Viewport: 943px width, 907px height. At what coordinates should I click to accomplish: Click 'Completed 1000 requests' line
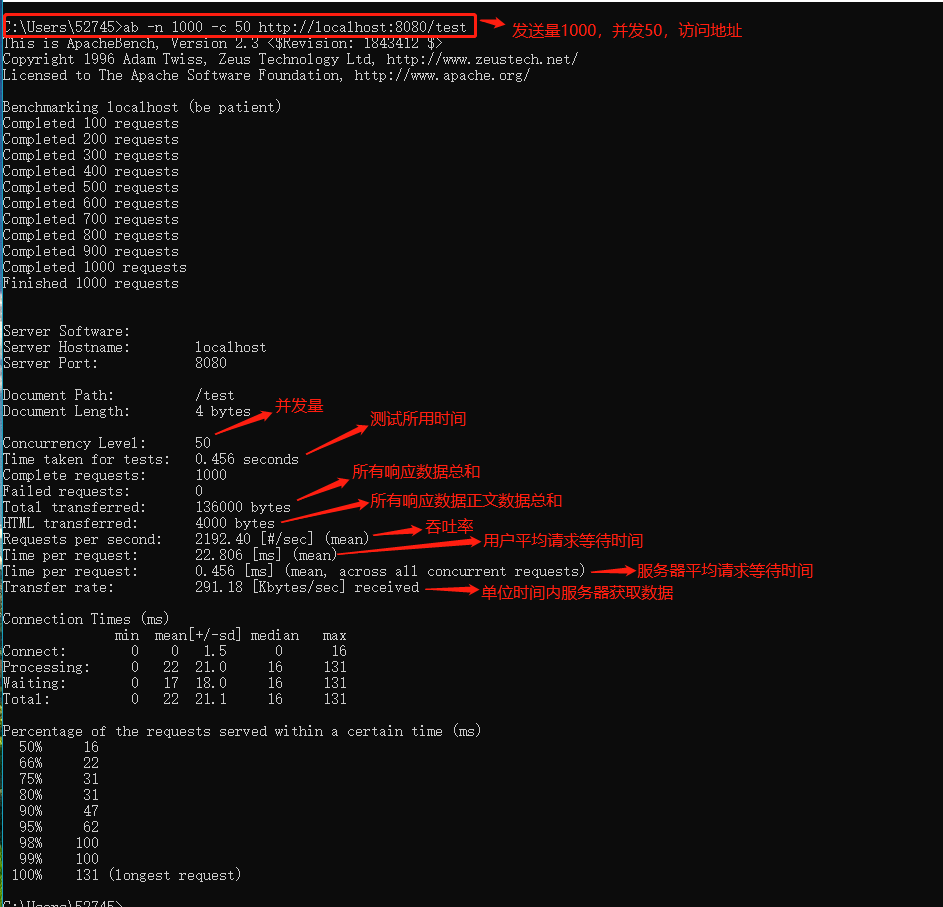click(95, 267)
